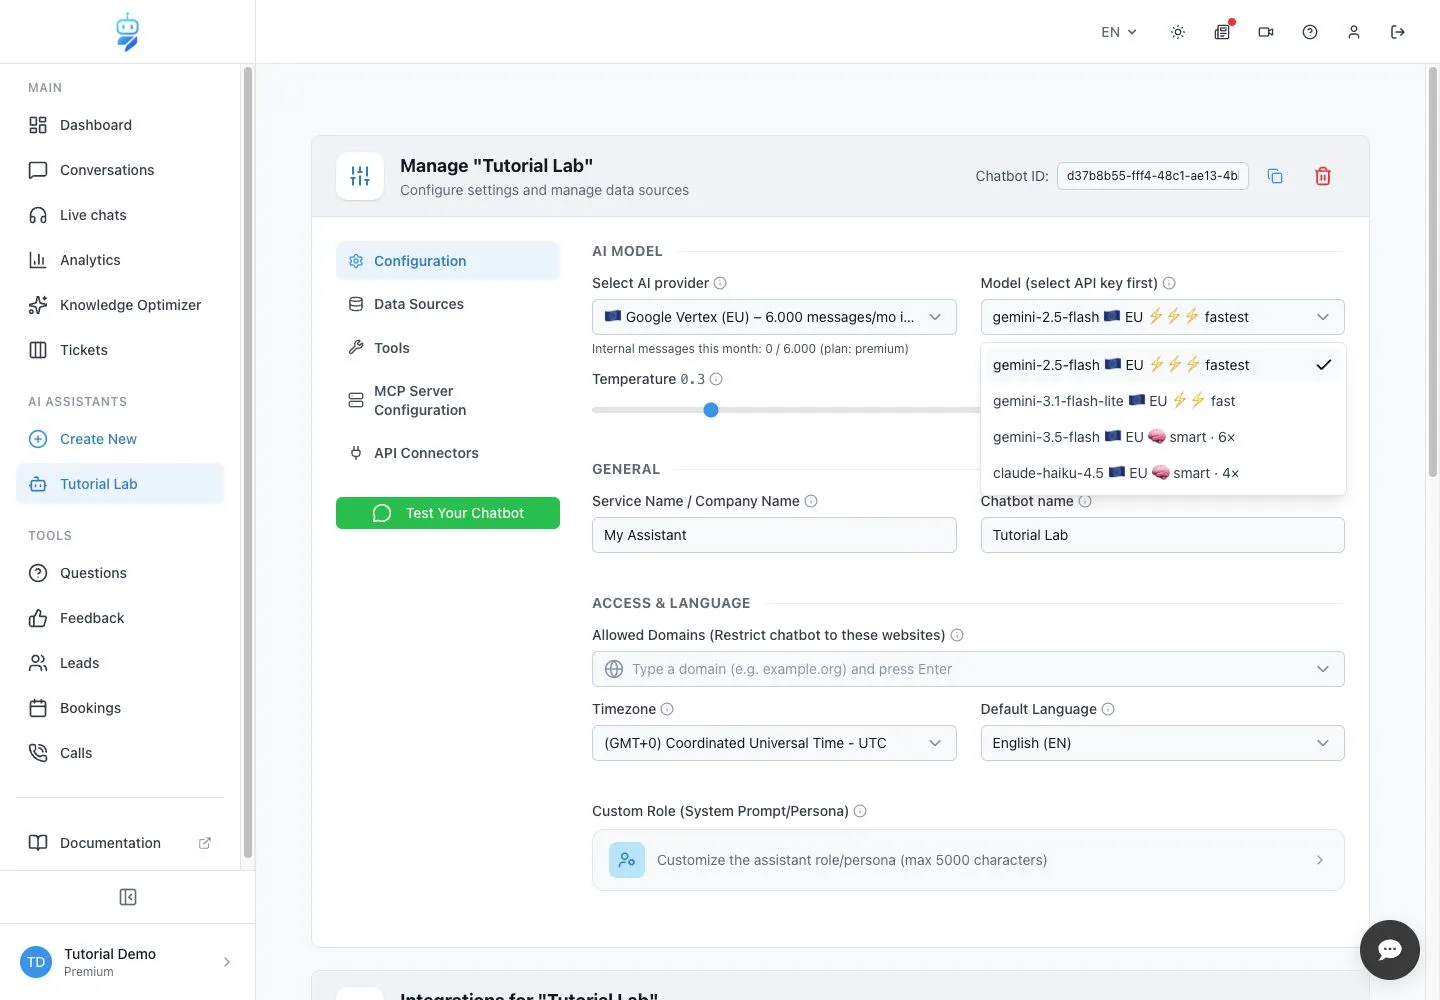
Task: Open Live chats in sidebar
Action: coord(120,215)
